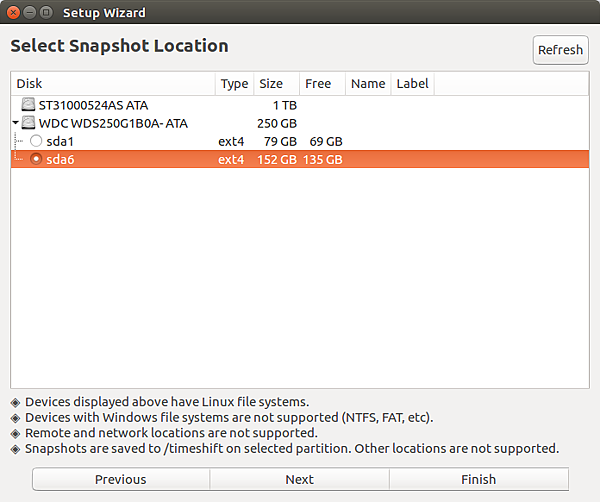Minimize the Setup Wizard window

click(30, 13)
